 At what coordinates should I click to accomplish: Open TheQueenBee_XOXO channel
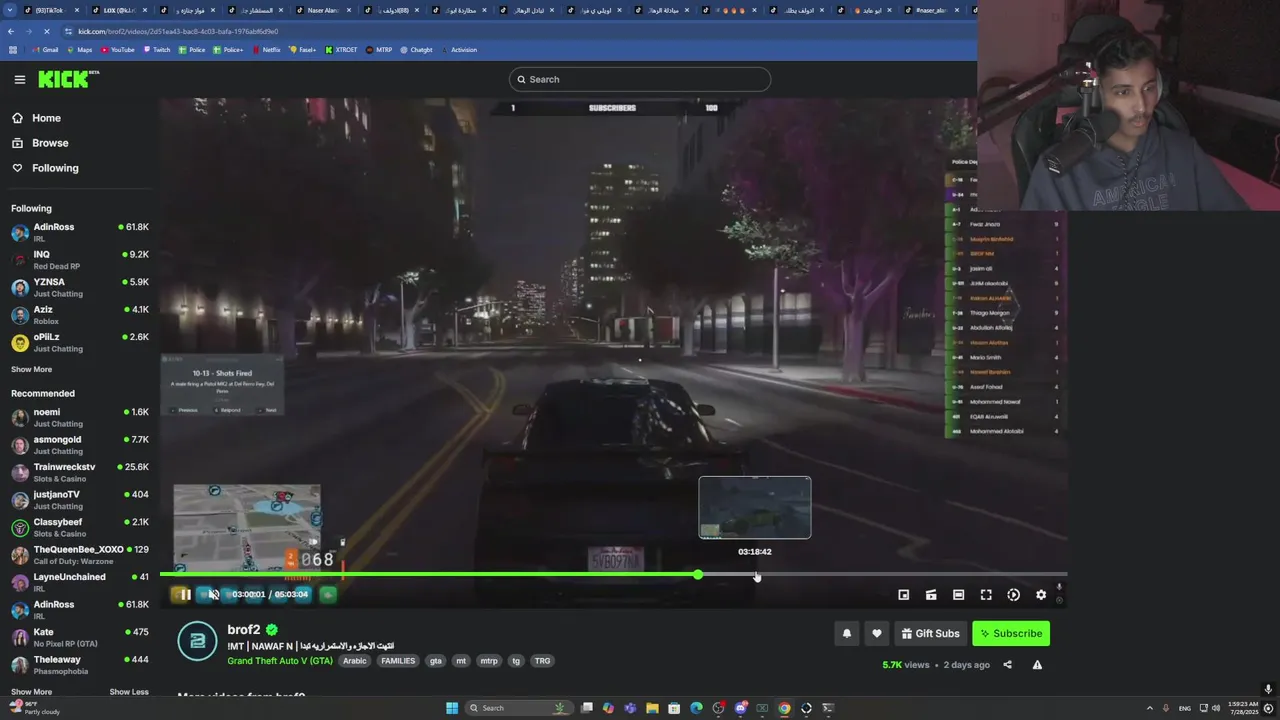(80, 555)
